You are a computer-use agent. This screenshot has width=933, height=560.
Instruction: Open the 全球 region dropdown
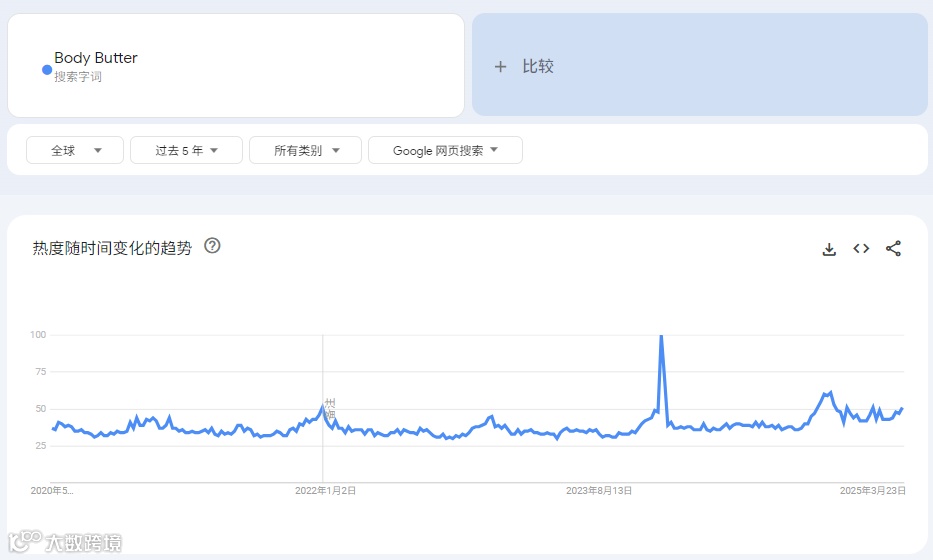coord(75,150)
